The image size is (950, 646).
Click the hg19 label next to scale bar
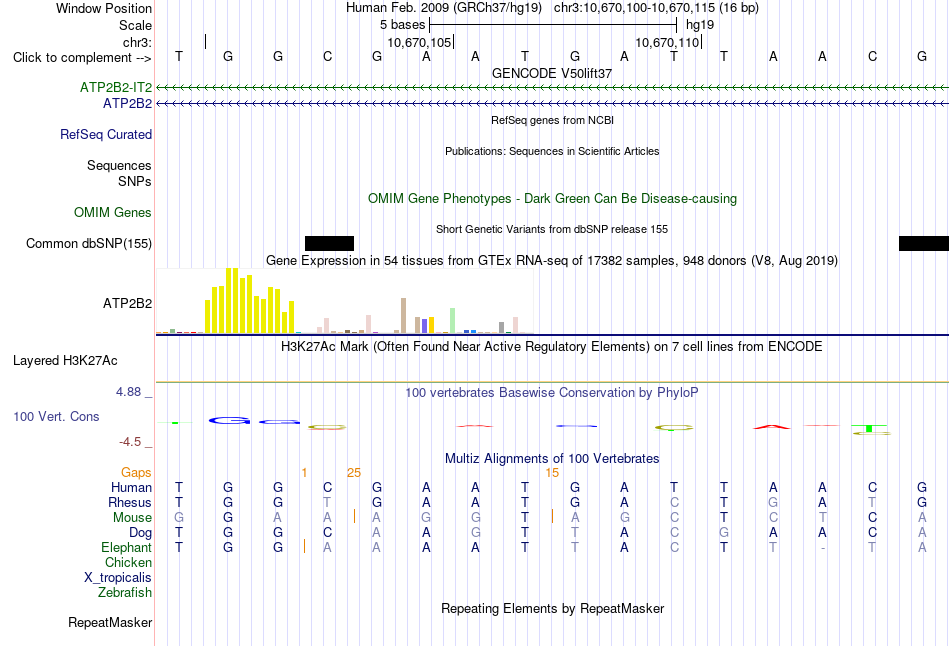coord(700,25)
